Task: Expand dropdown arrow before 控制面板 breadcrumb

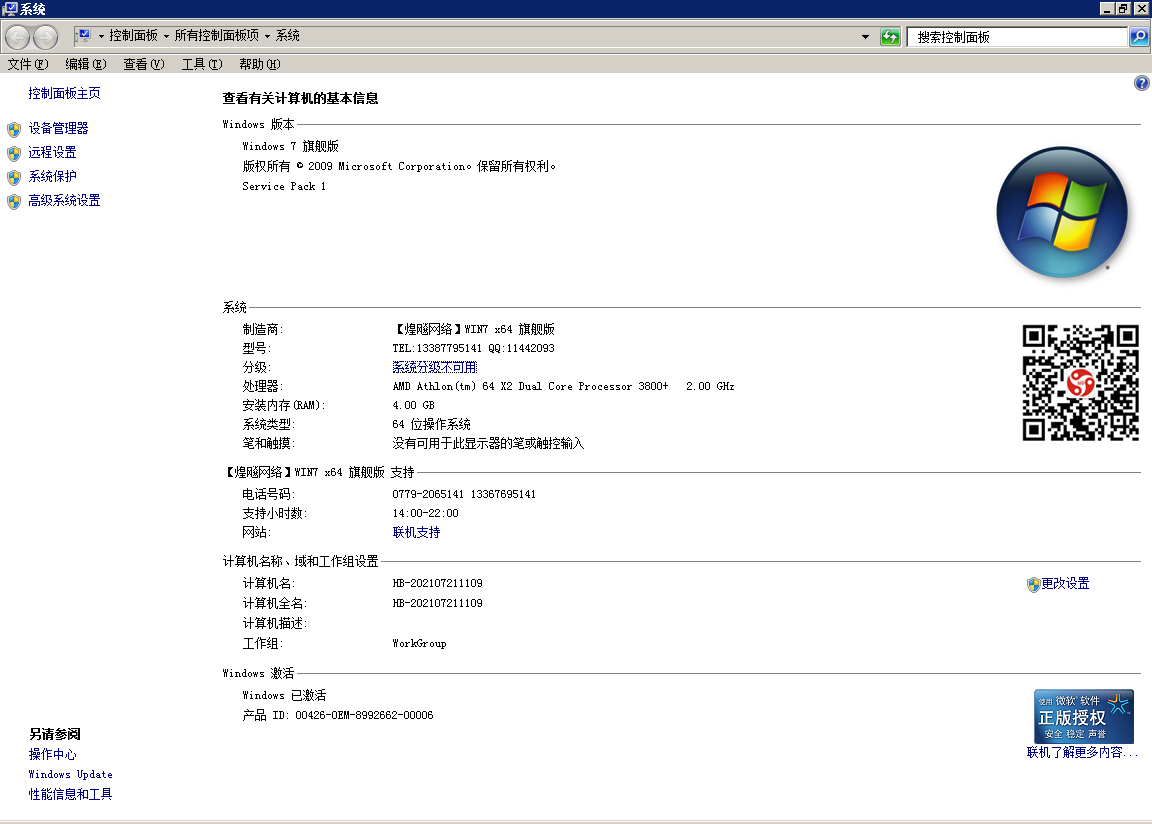Action: (101, 36)
